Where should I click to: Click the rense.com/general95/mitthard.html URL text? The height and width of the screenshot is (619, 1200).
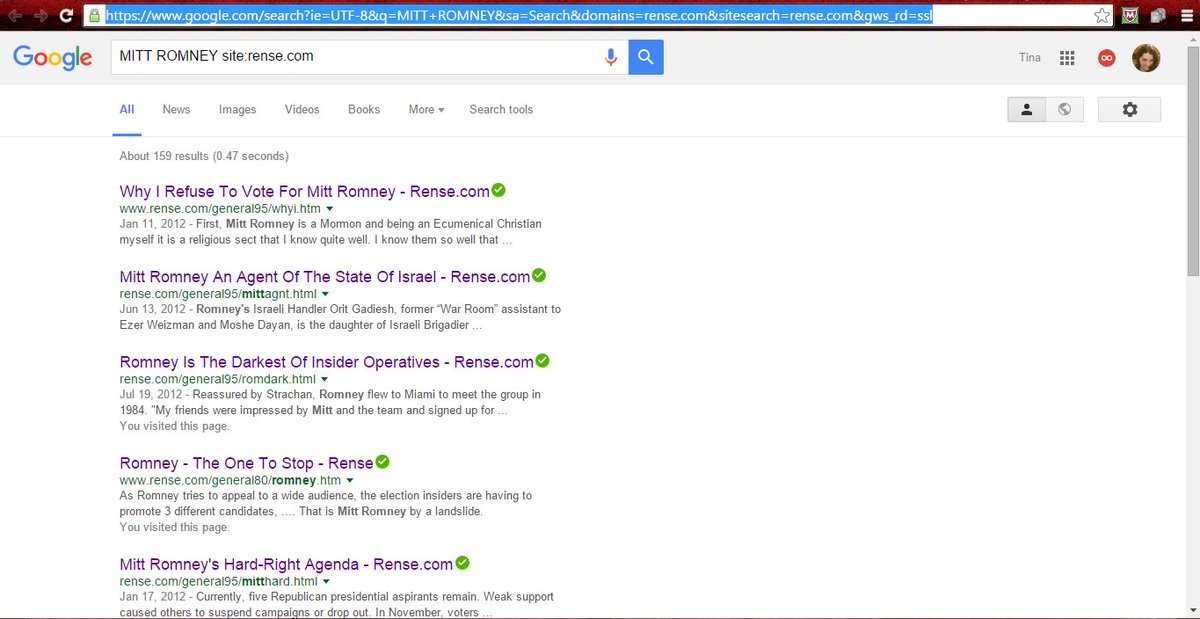coord(218,582)
